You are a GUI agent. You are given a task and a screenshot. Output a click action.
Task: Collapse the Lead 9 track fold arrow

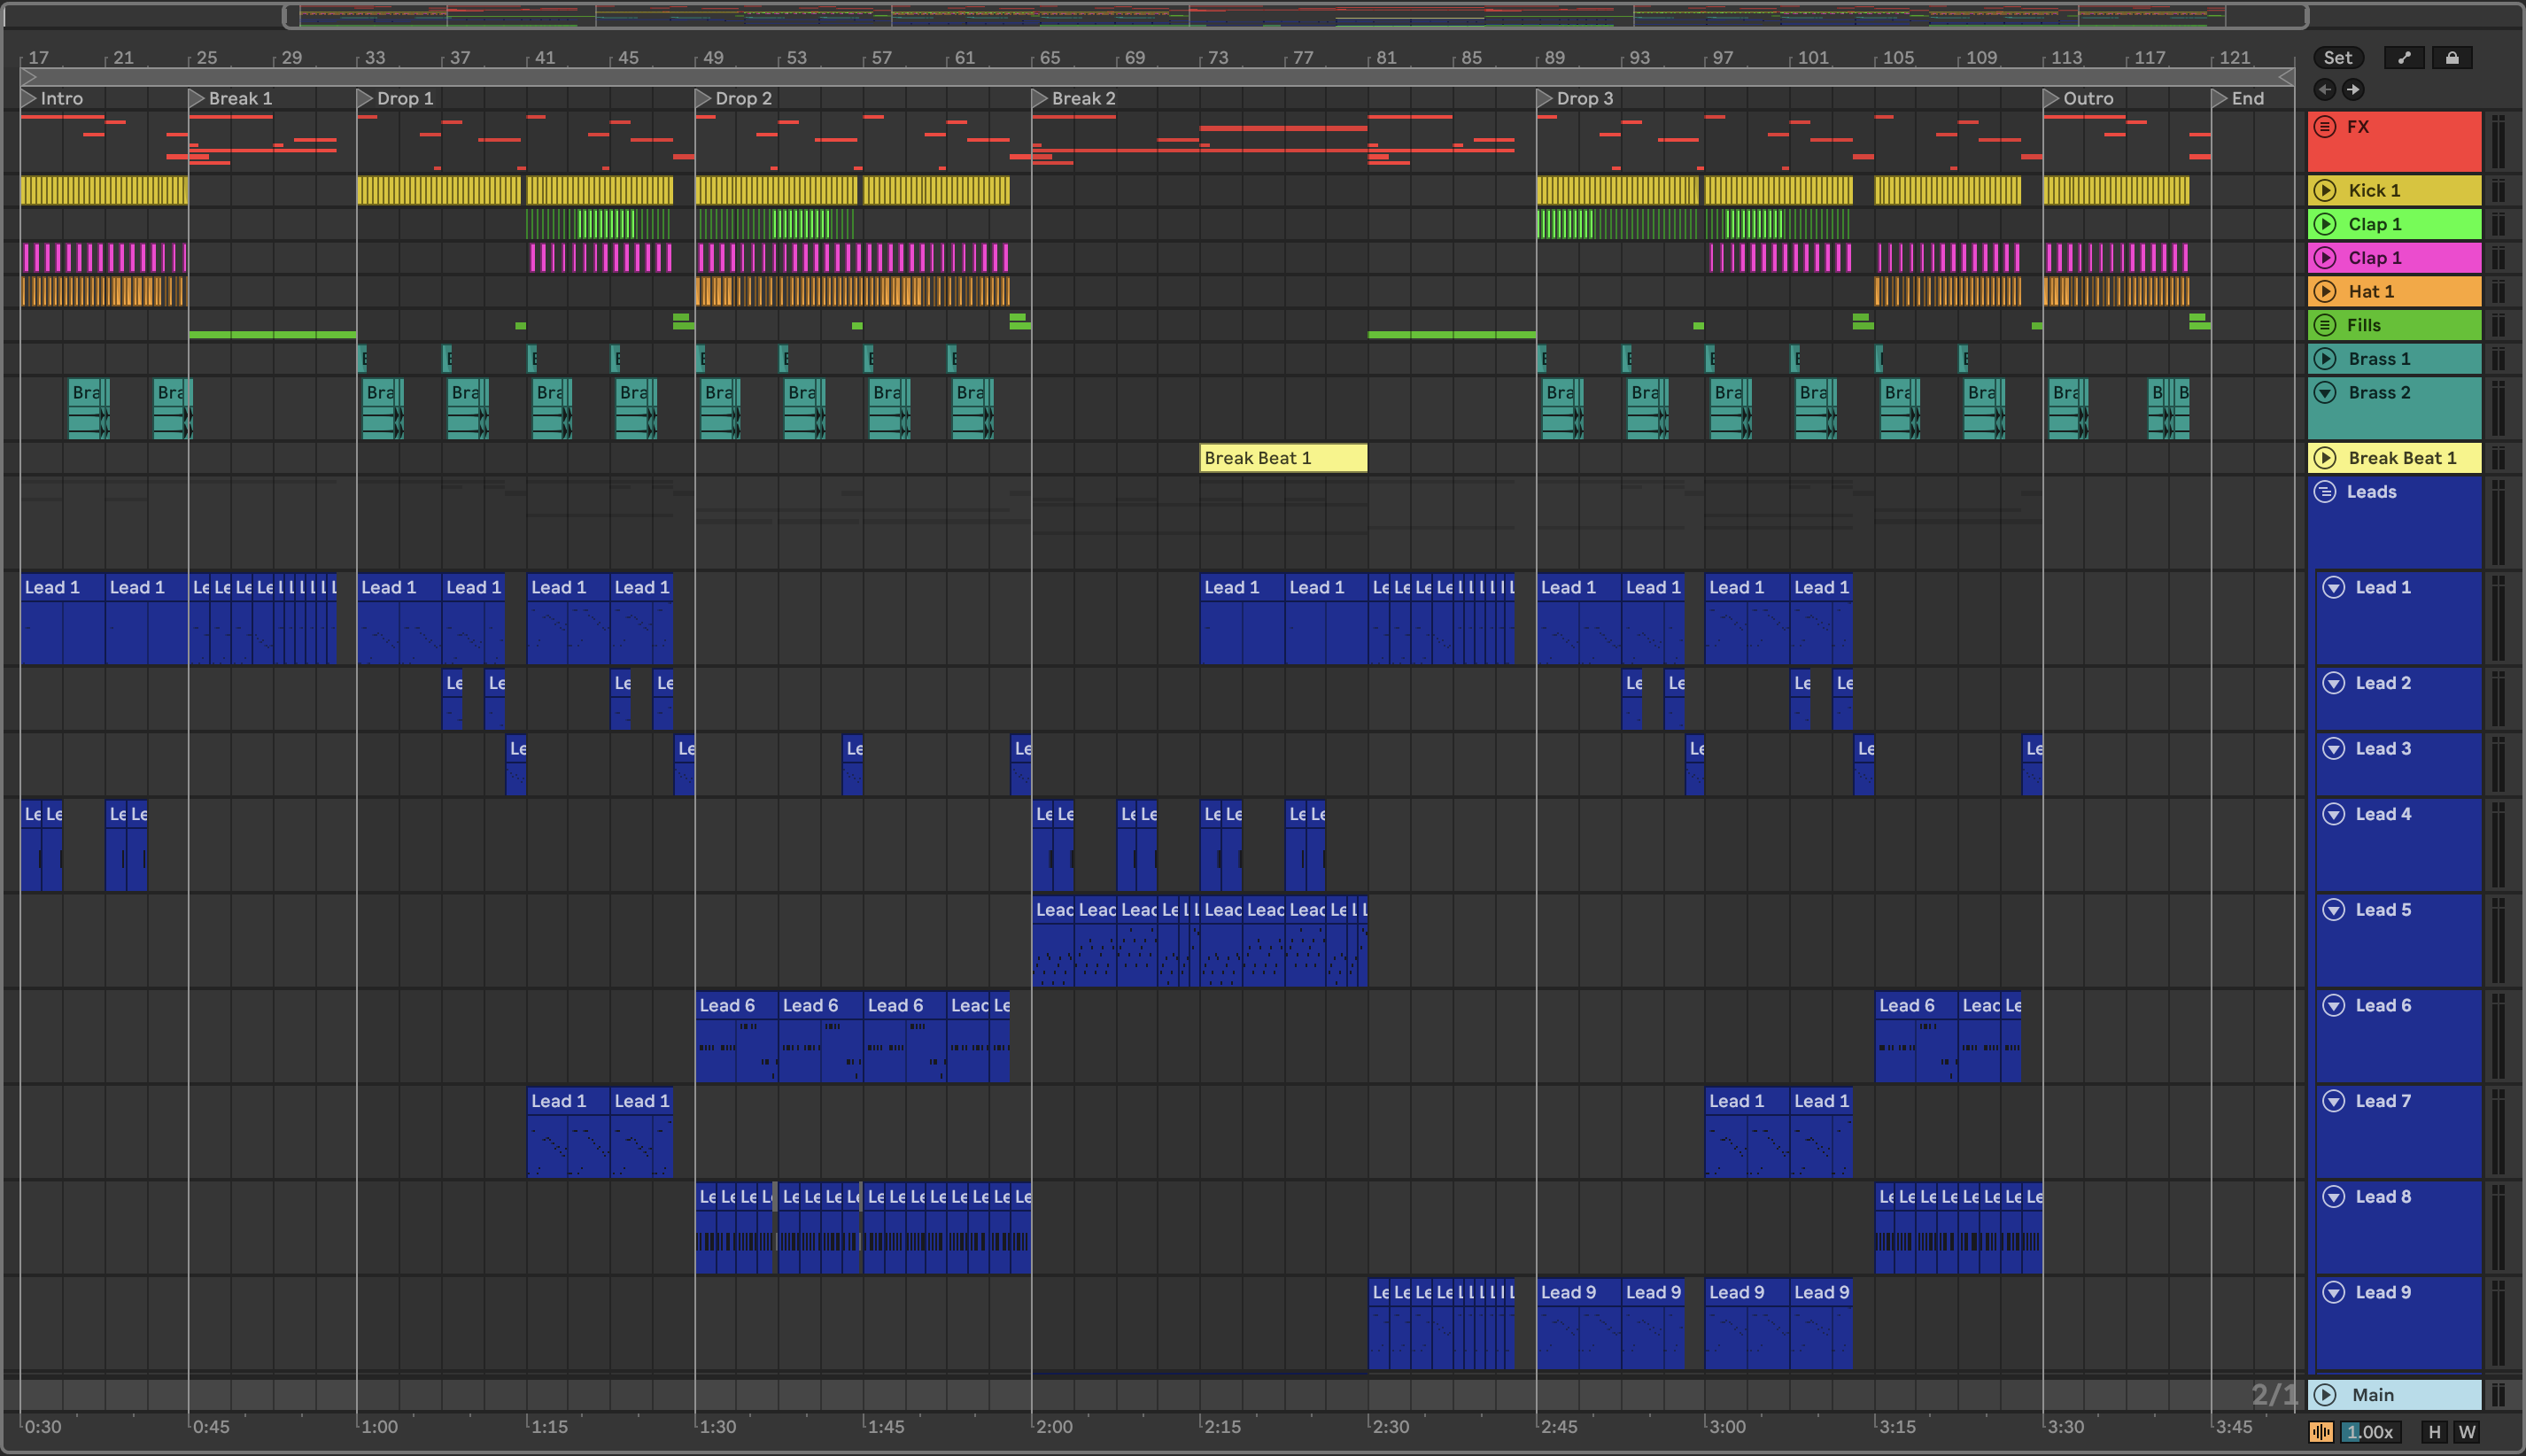click(x=2333, y=1293)
